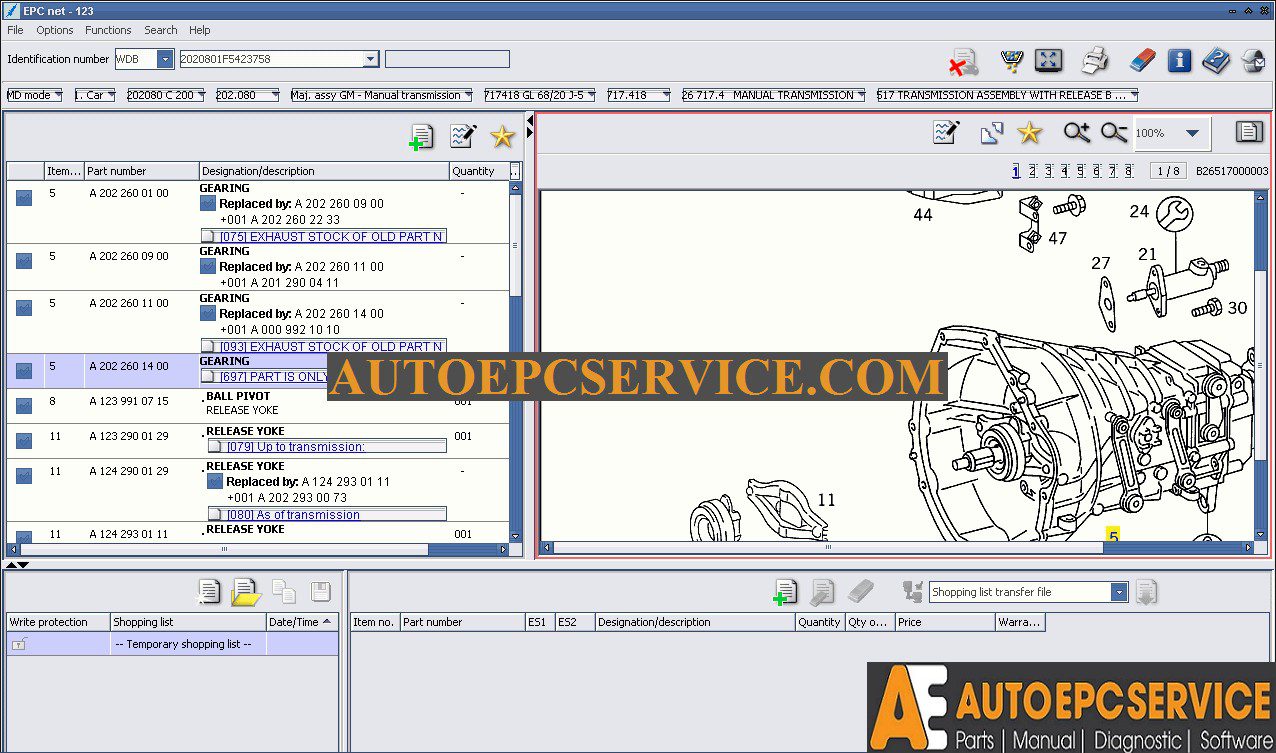Open notes editor in parts list toolbar

[463, 136]
